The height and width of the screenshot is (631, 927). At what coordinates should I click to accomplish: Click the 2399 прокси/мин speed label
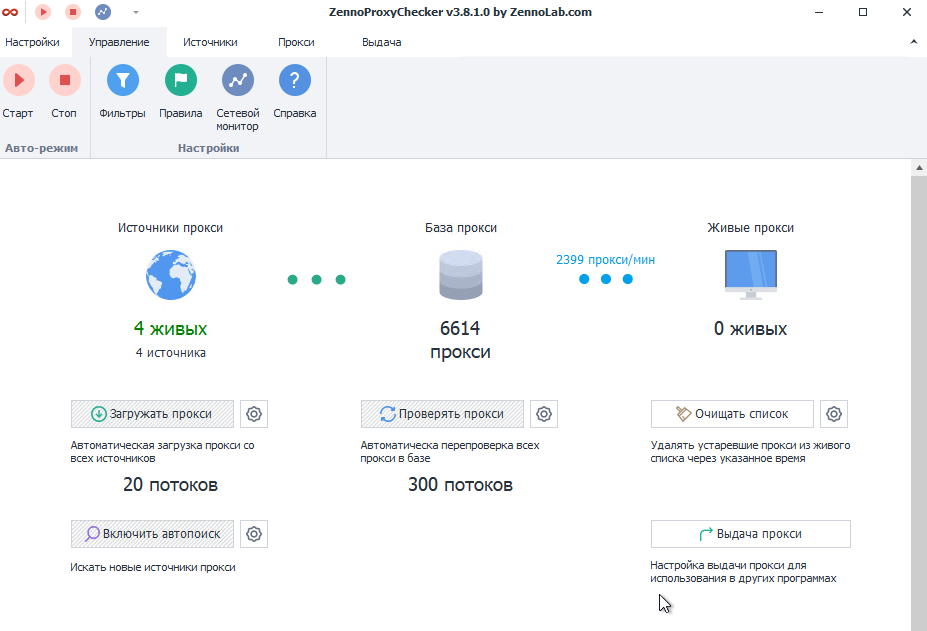pos(605,260)
